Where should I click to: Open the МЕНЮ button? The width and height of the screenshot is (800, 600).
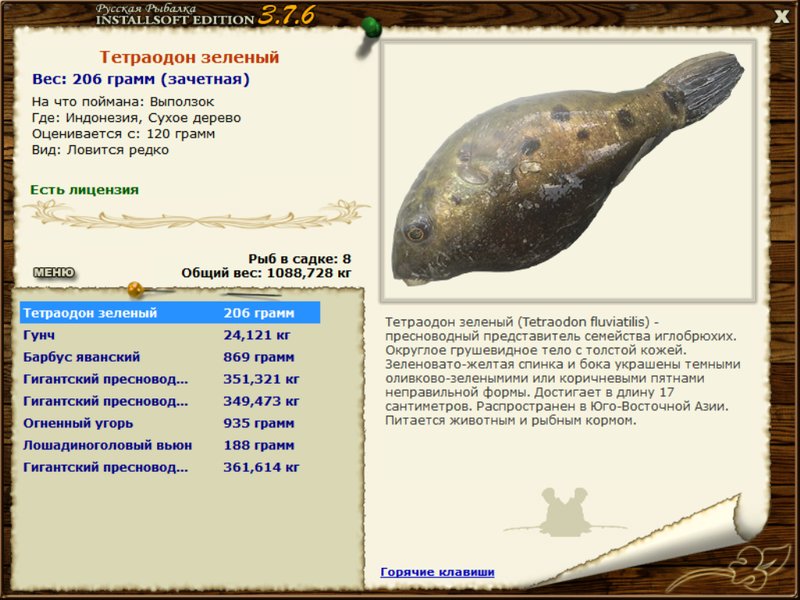pos(54,272)
